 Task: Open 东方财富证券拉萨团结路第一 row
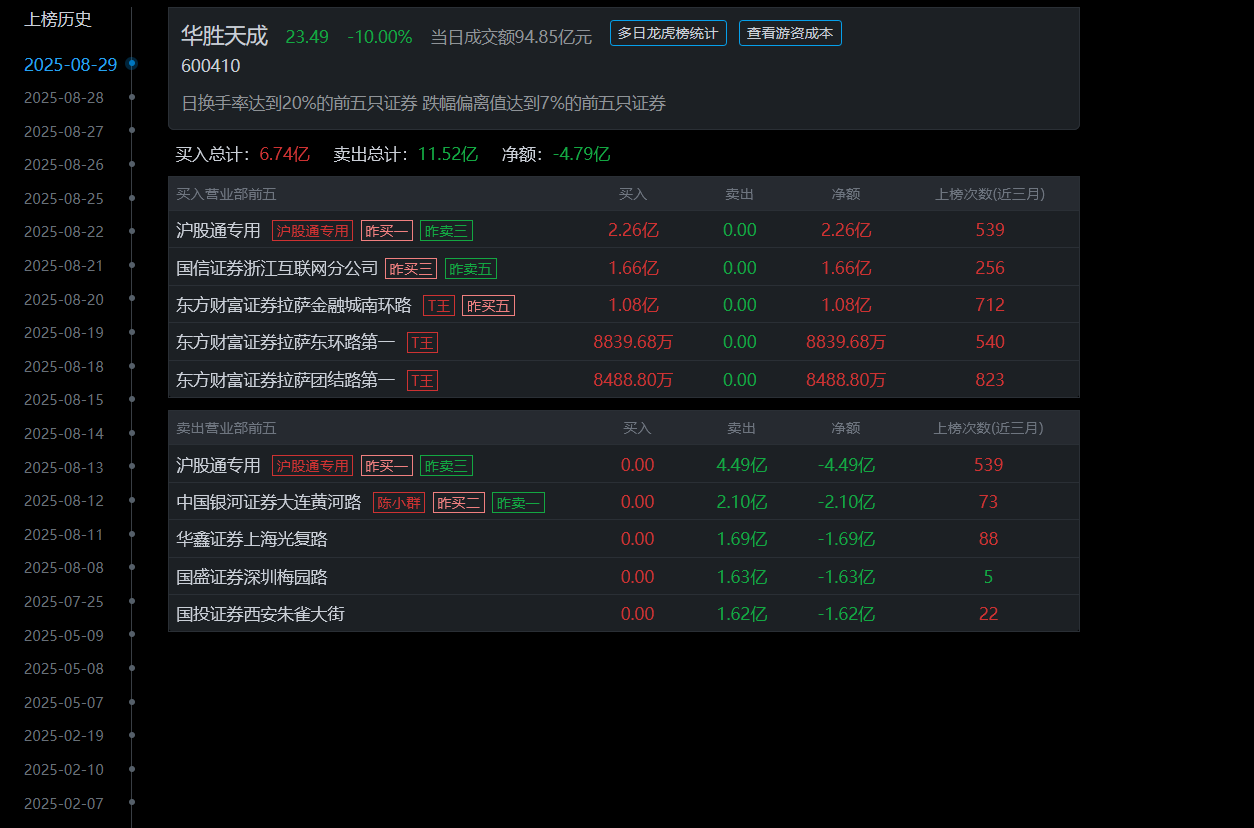click(624, 380)
